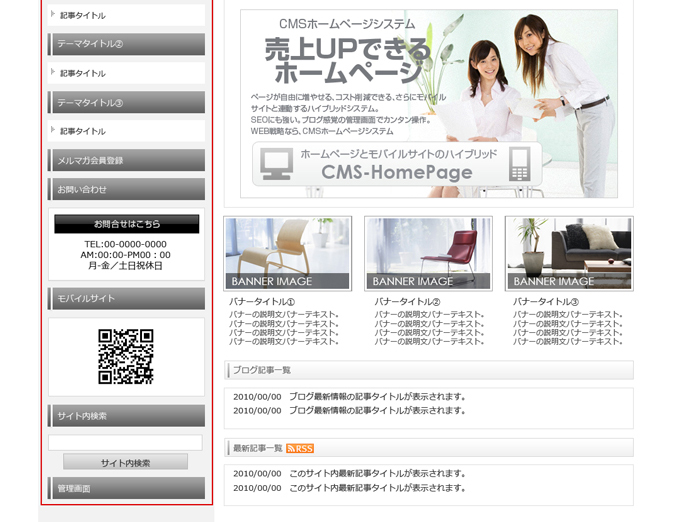
Task: Click into the site search text field
Action: (x=125, y=442)
